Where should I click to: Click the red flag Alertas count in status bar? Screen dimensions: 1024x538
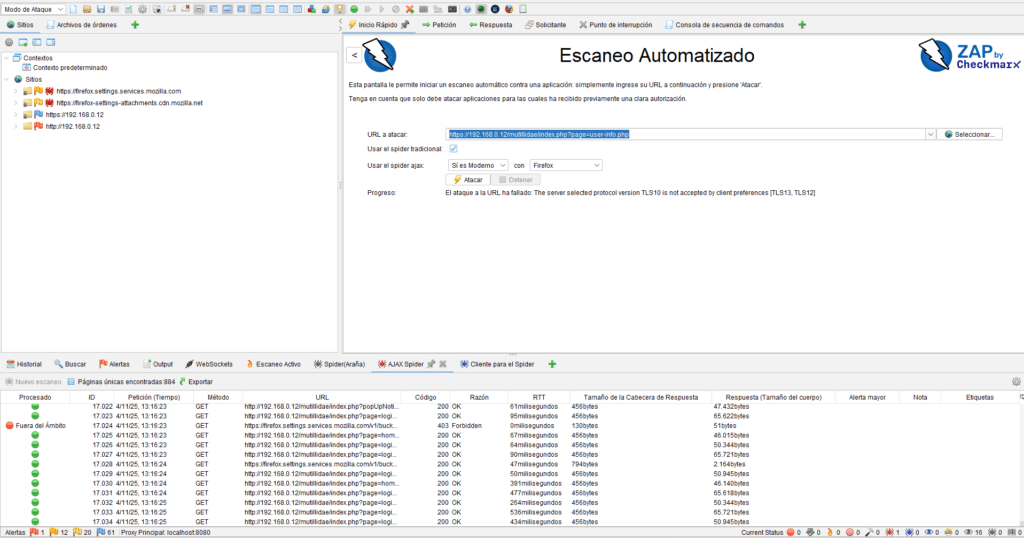pyautogui.click(x=37, y=532)
